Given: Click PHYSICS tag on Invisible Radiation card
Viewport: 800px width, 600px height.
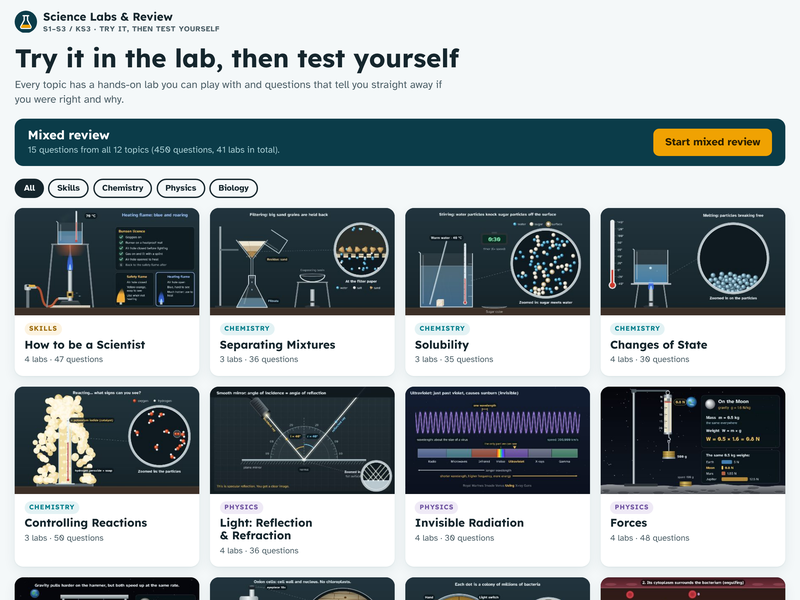Looking at the screenshot, I should point(436,507).
